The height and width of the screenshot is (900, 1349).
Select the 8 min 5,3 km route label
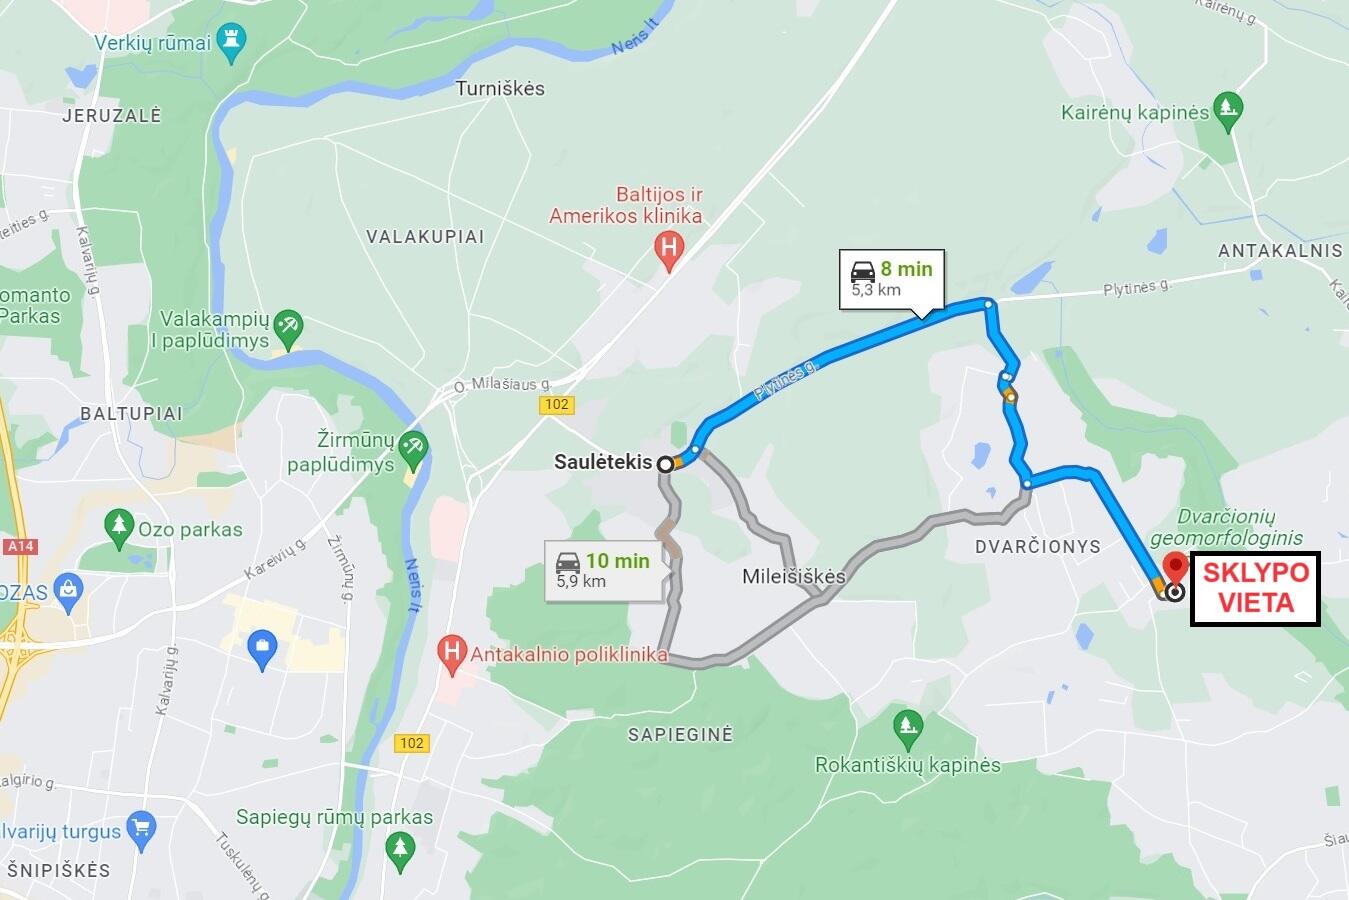891,279
